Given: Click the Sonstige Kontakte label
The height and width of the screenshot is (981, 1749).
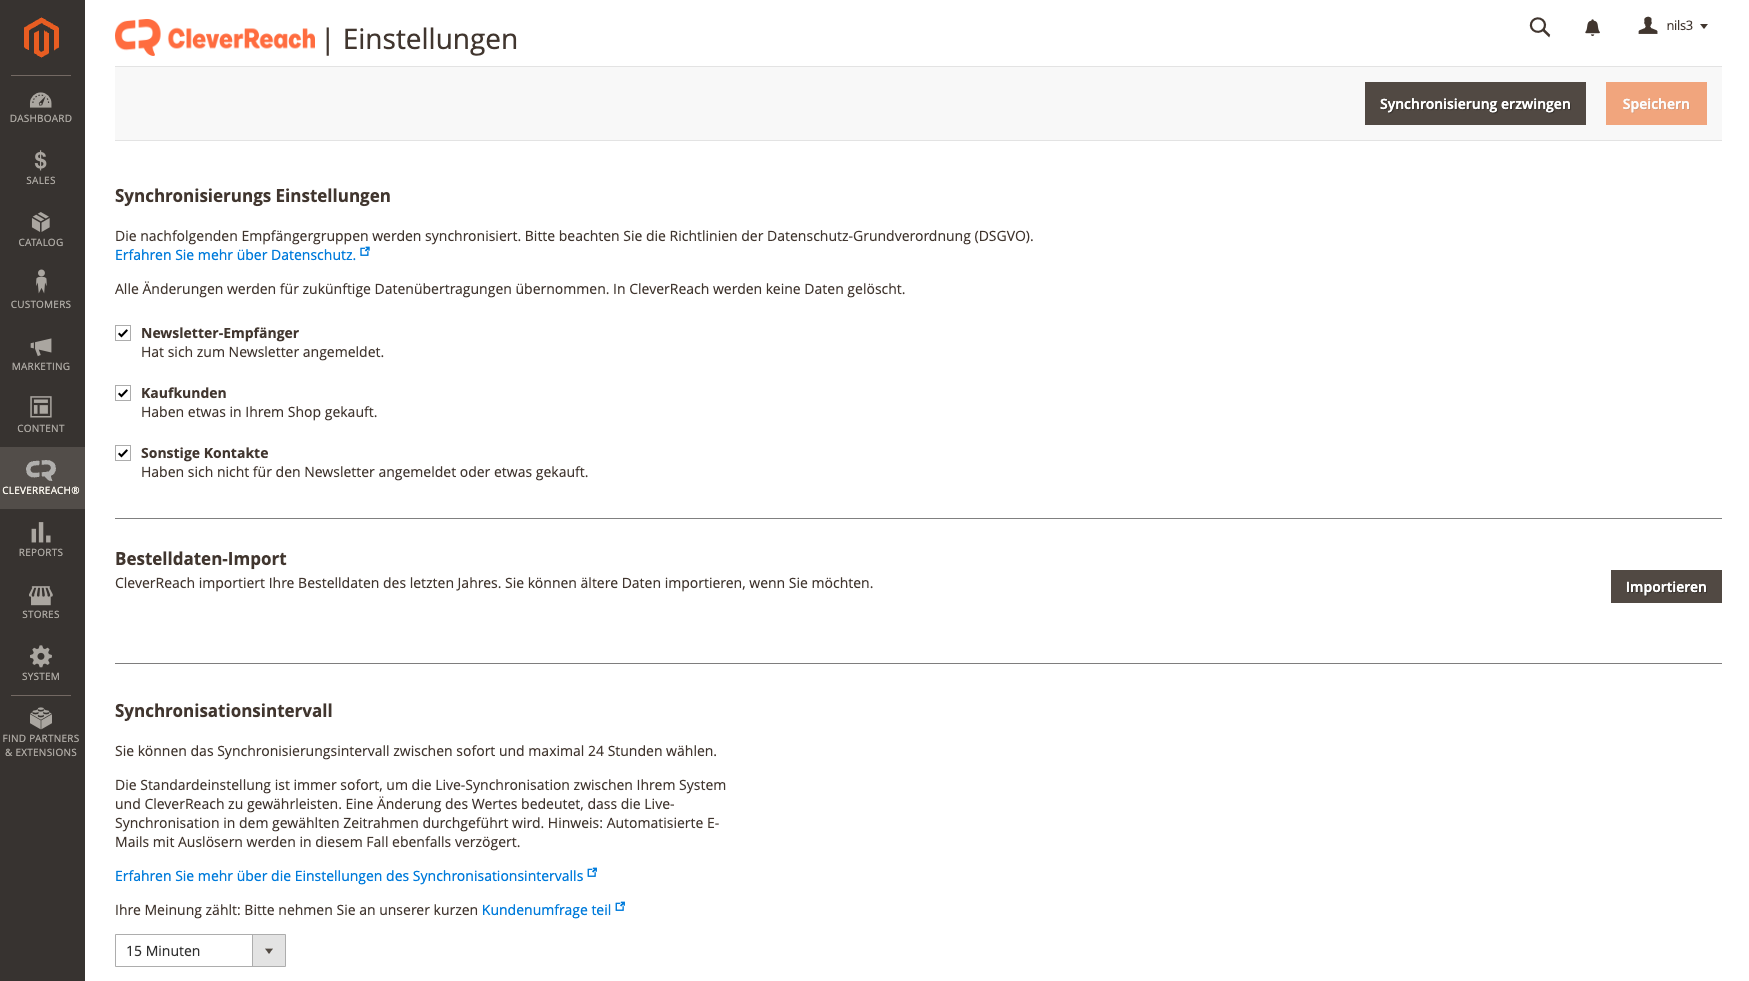Looking at the screenshot, I should pyautogui.click(x=205, y=453).
